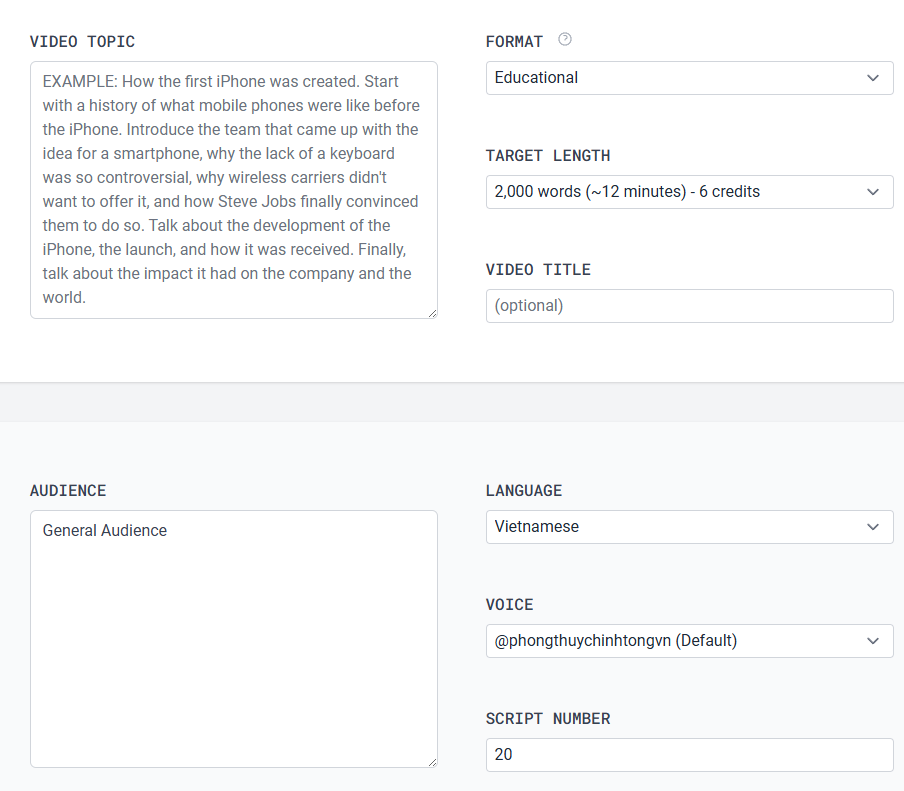The height and width of the screenshot is (791, 904).
Task: Open the Voice dropdown with @phongthuychinhtongvn
Action: click(x=690, y=641)
